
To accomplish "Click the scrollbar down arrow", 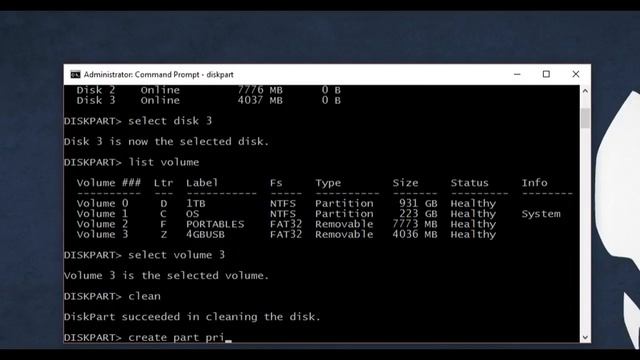I will tap(585, 338).
